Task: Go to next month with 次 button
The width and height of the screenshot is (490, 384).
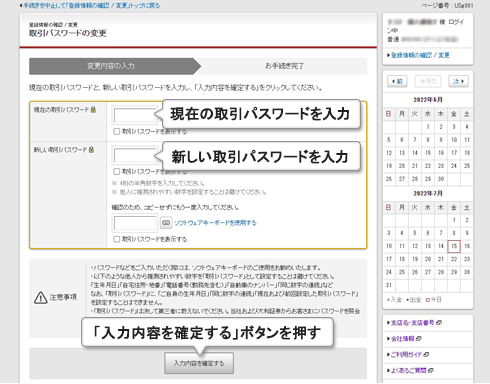Action: click(458, 81)
